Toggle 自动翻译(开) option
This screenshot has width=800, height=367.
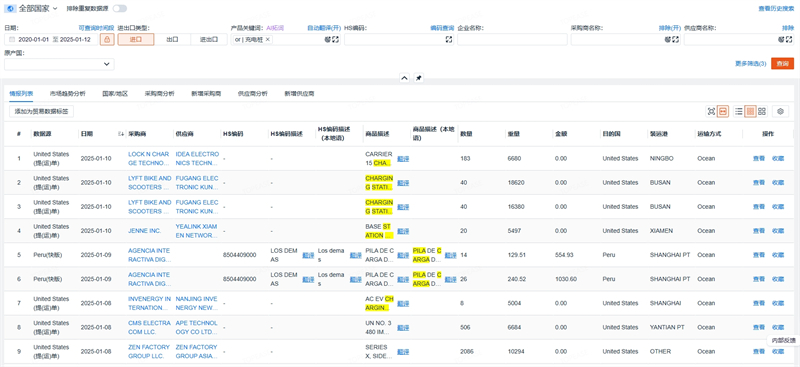click(323, 28)
